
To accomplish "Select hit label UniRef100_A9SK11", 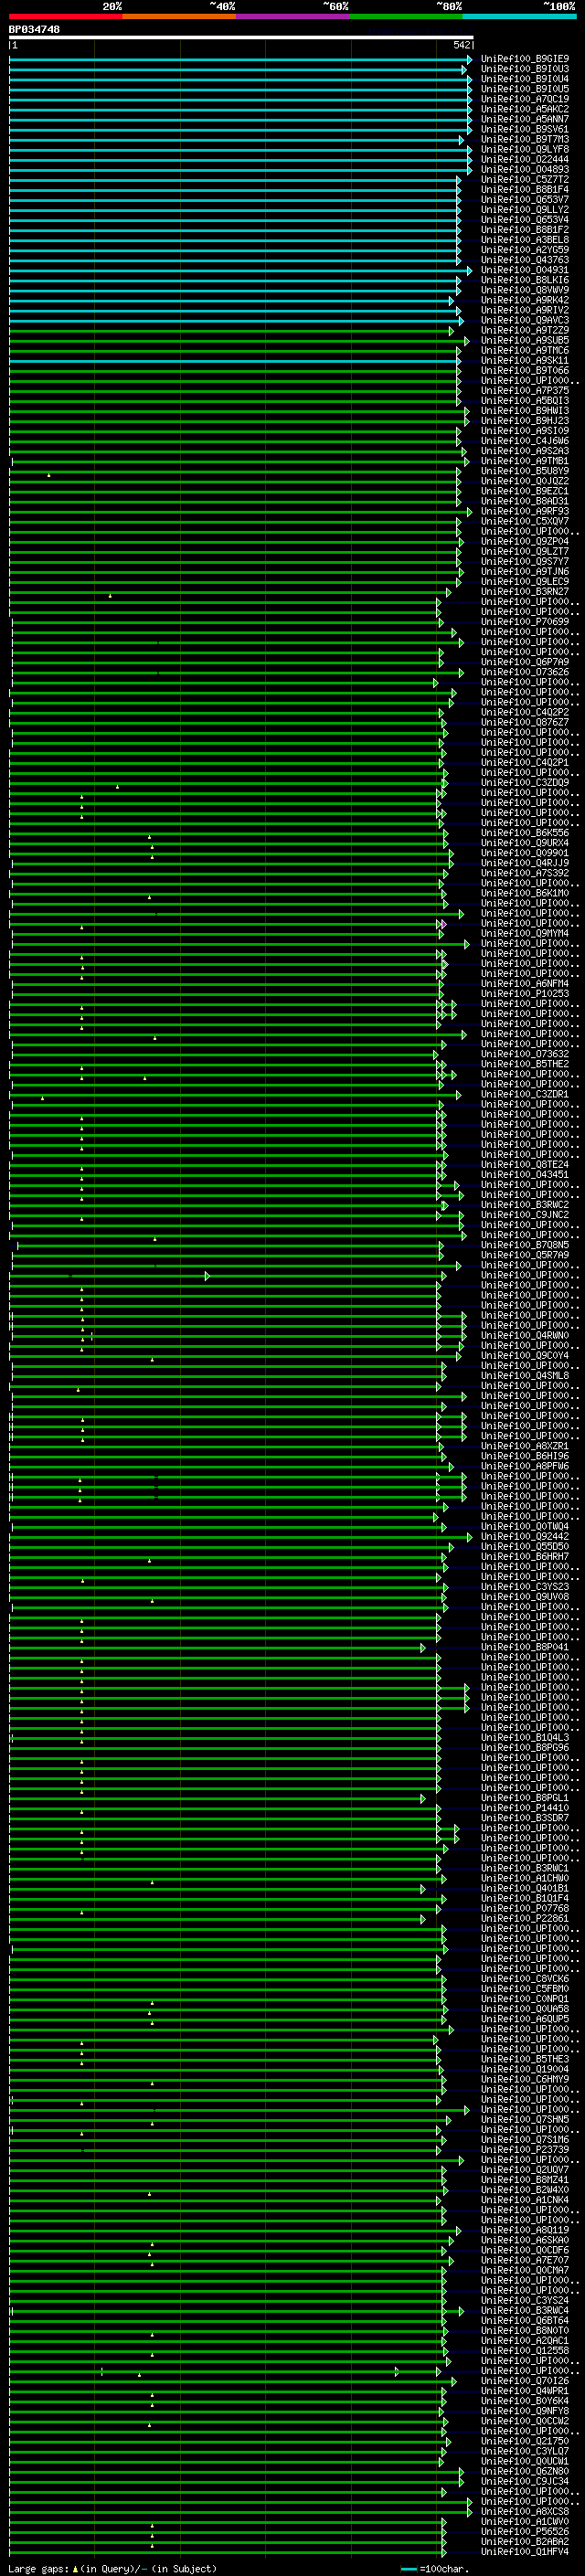I will click(x=525, y=361).
